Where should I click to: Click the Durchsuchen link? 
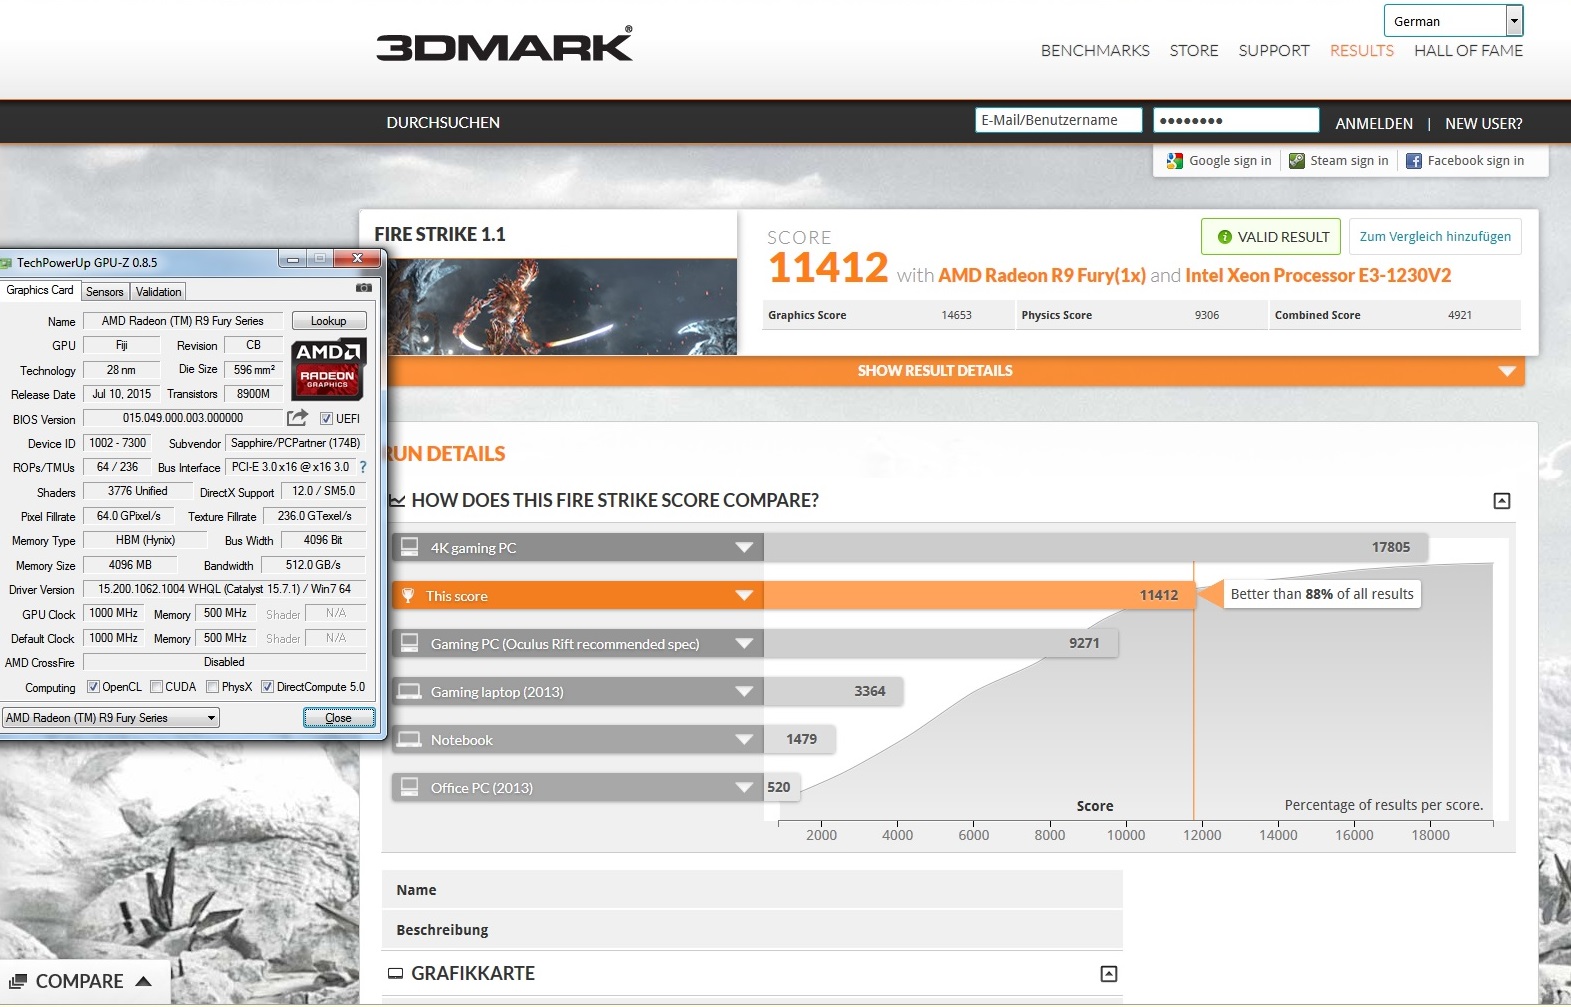(x=443, y=123)
